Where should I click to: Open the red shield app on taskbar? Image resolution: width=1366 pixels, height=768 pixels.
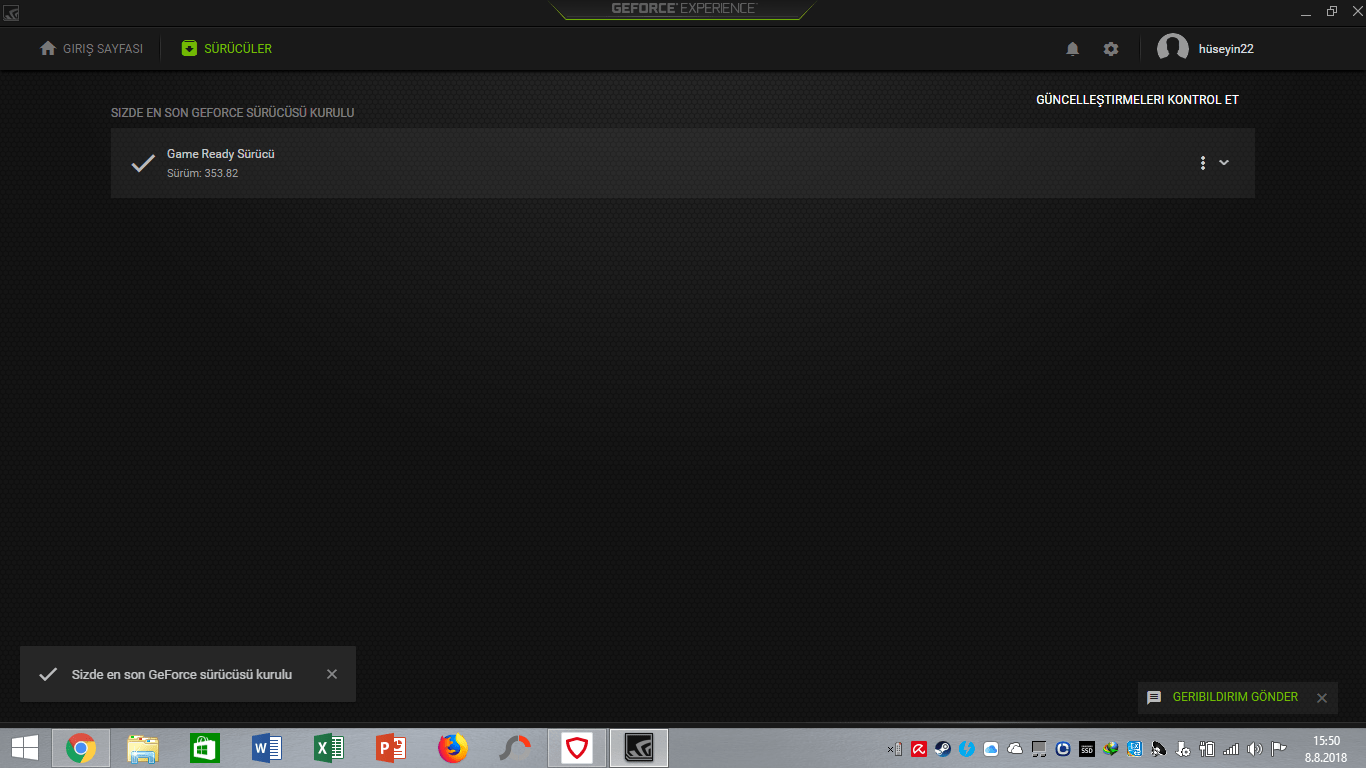coord(577,748)
